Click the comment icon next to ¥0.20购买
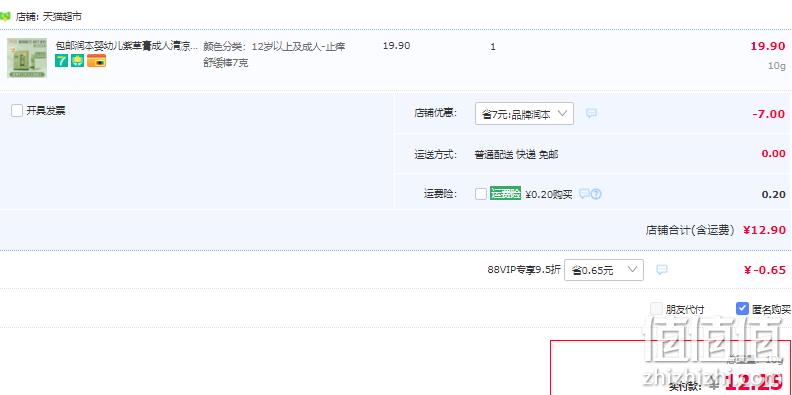This screenshot has width=792, height=395. pos(584,194)
